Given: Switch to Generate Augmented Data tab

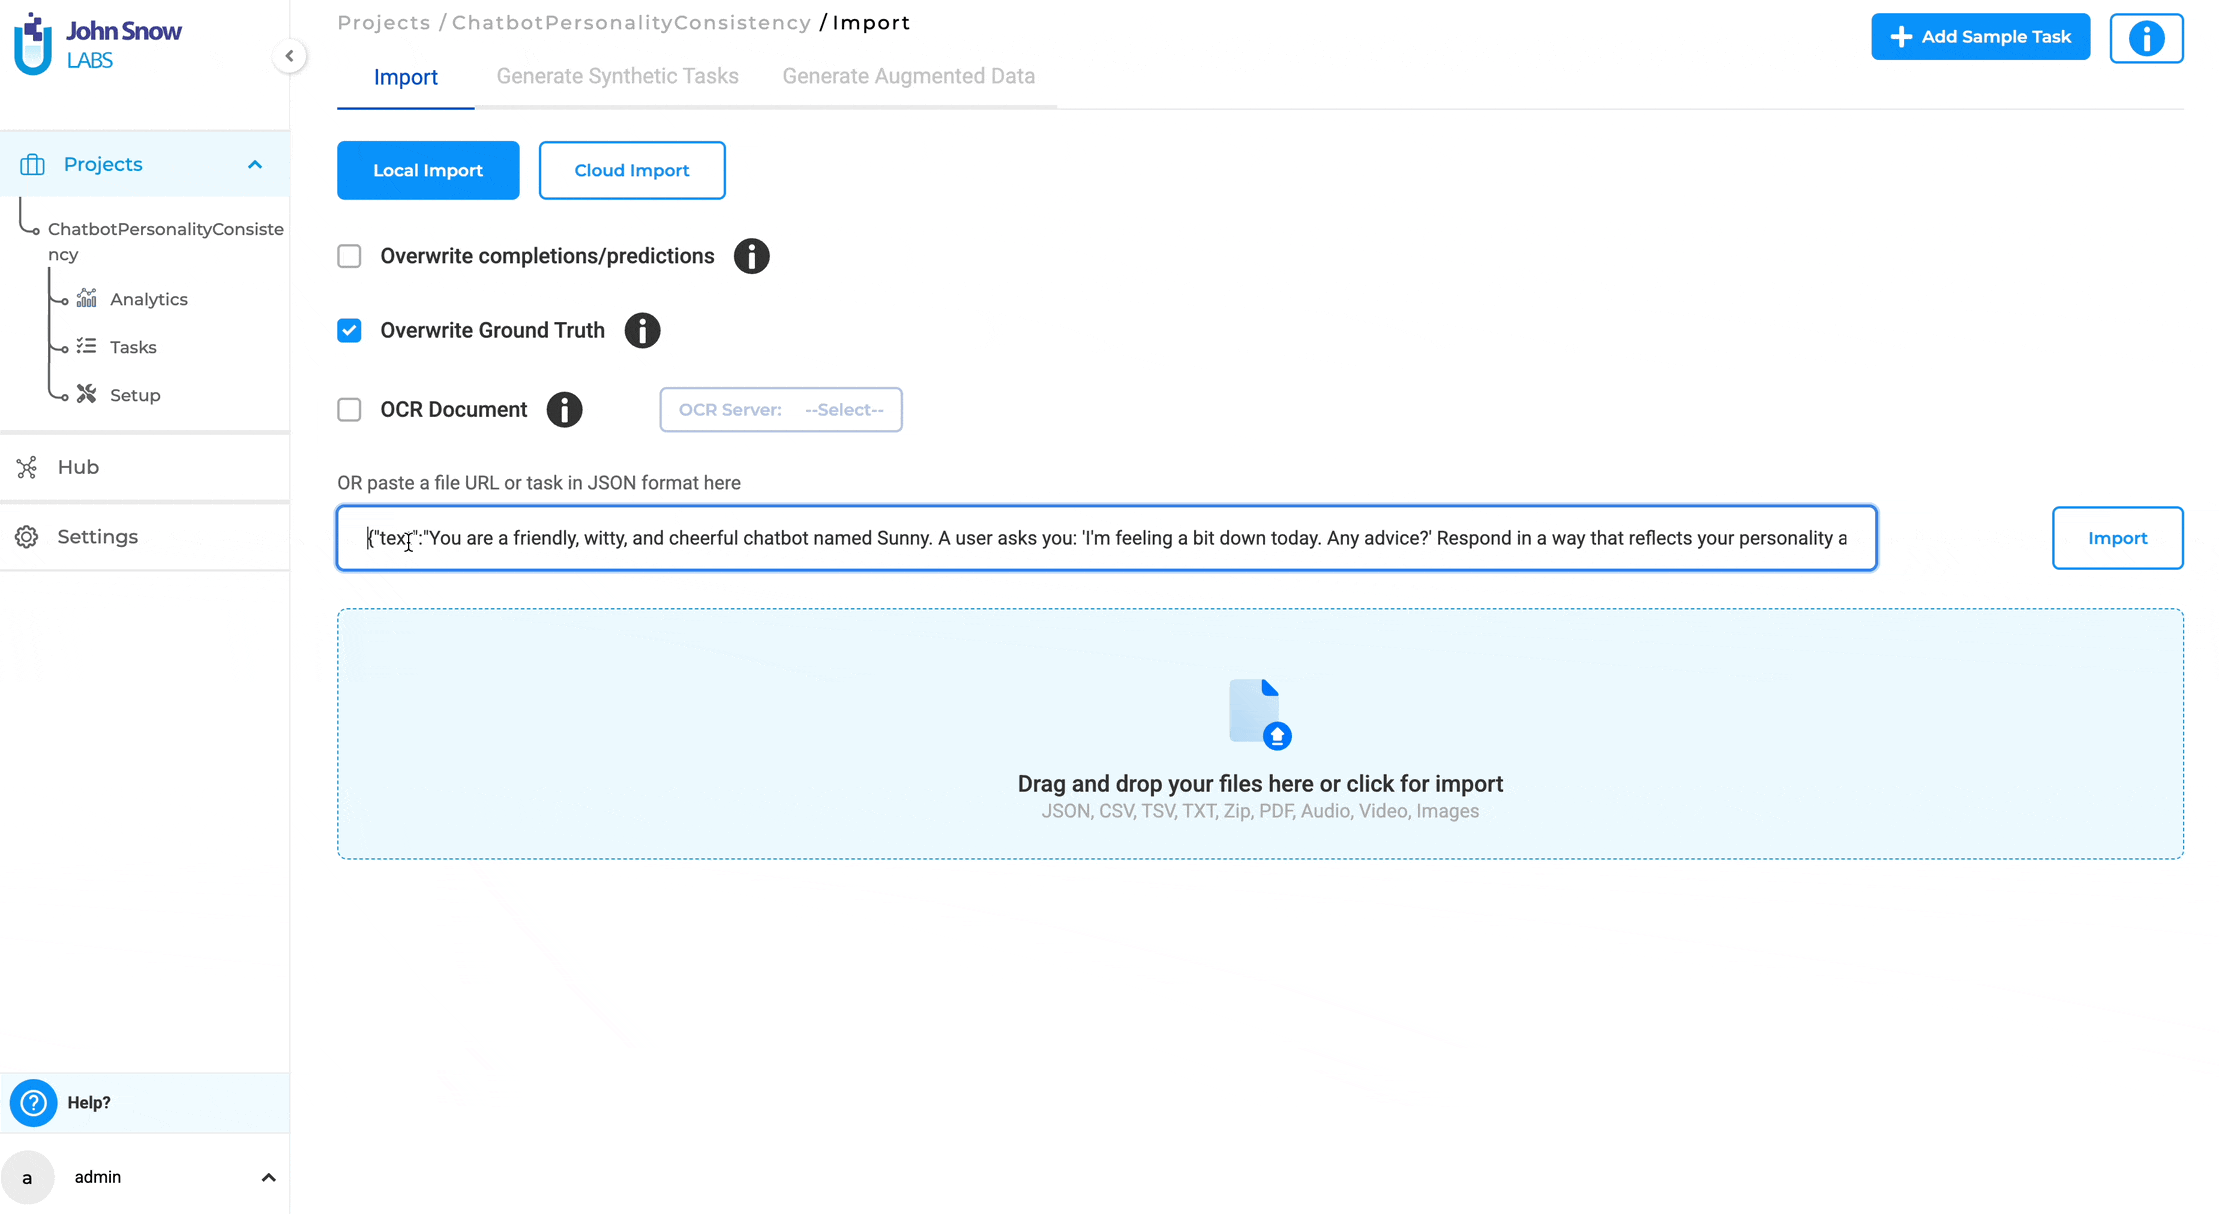Looking at the screenshot, I should tap(908, 76).
